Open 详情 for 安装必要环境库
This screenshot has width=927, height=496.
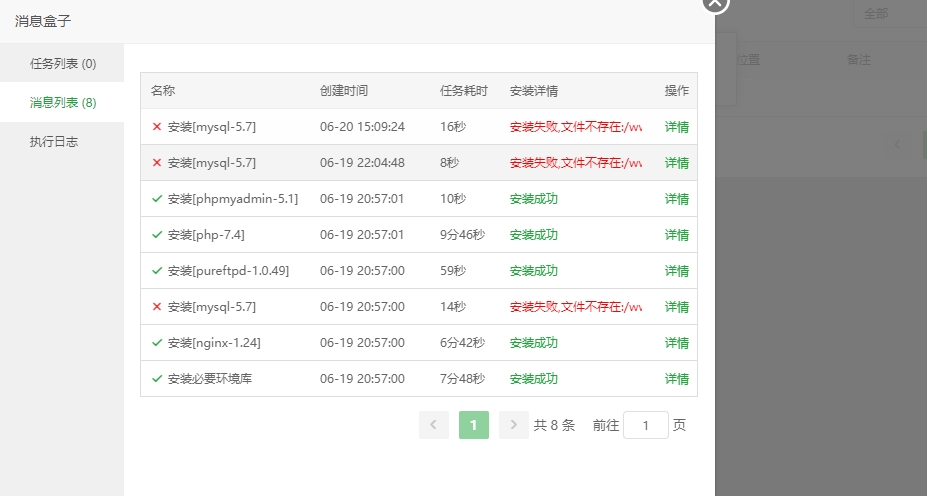coord(676,379)
